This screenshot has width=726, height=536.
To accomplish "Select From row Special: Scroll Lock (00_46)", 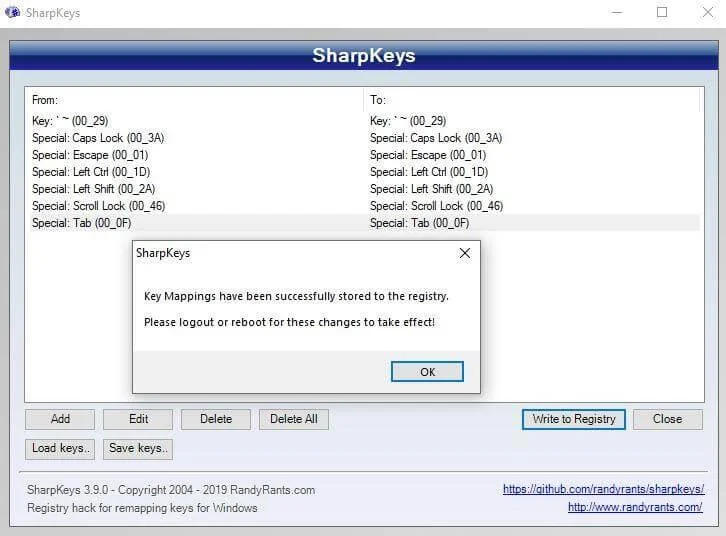I will tap(99, 206).
